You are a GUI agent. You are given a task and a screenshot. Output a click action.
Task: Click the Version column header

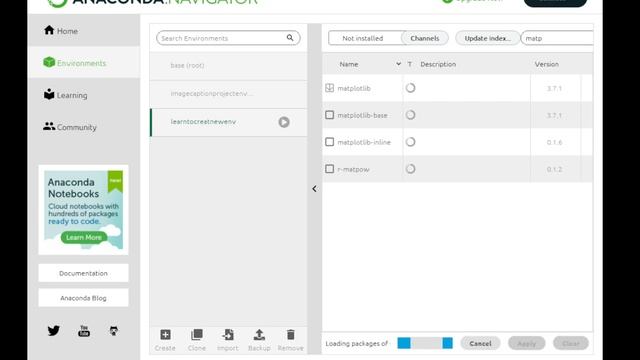point(547,64)
